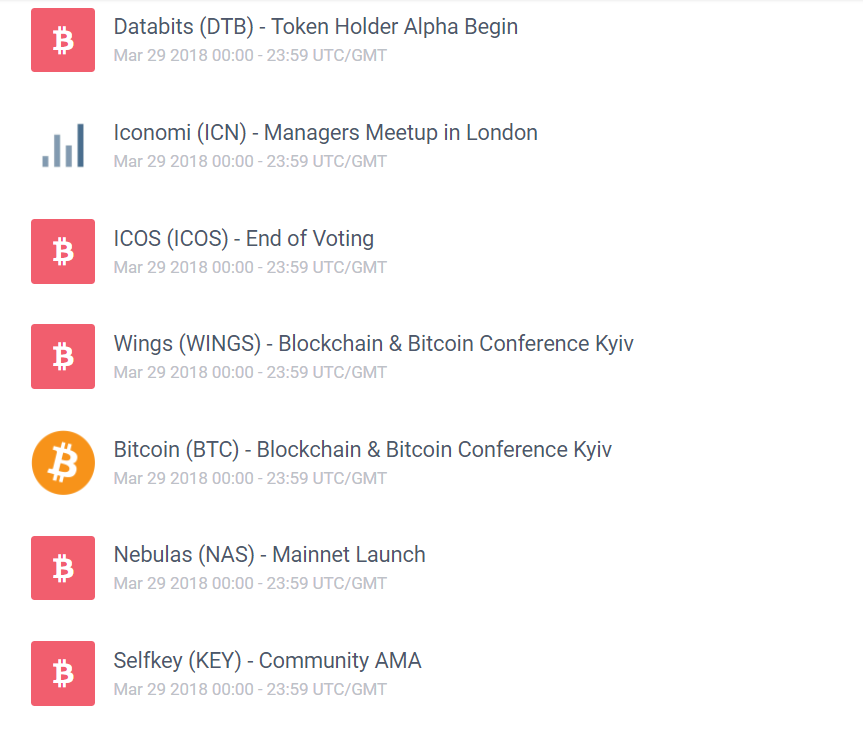Click the Databits (DTB) coin icon
863x731 pixels.
click(x=63, y=40)
